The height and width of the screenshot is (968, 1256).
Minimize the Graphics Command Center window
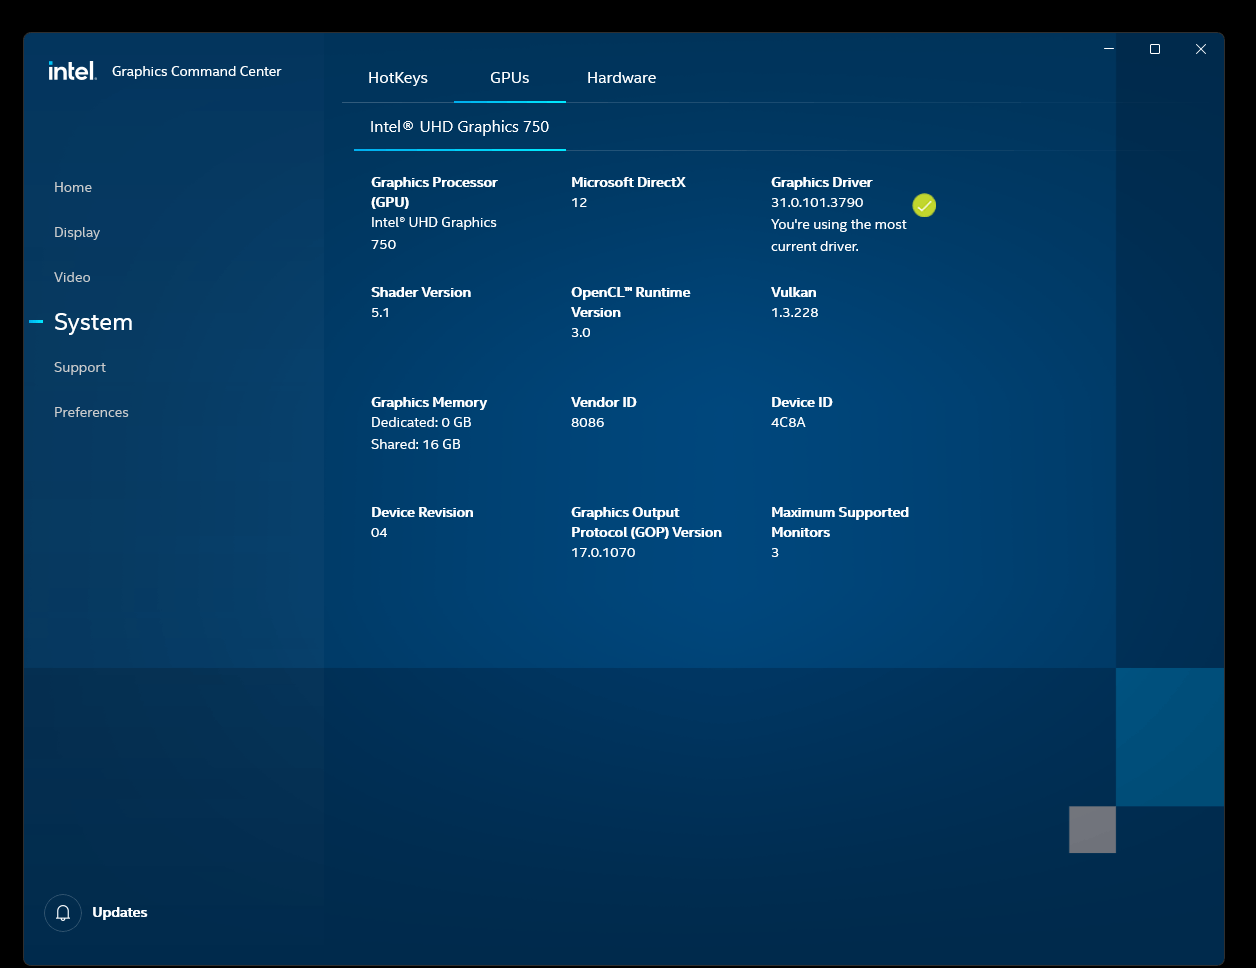(1109, 49)
